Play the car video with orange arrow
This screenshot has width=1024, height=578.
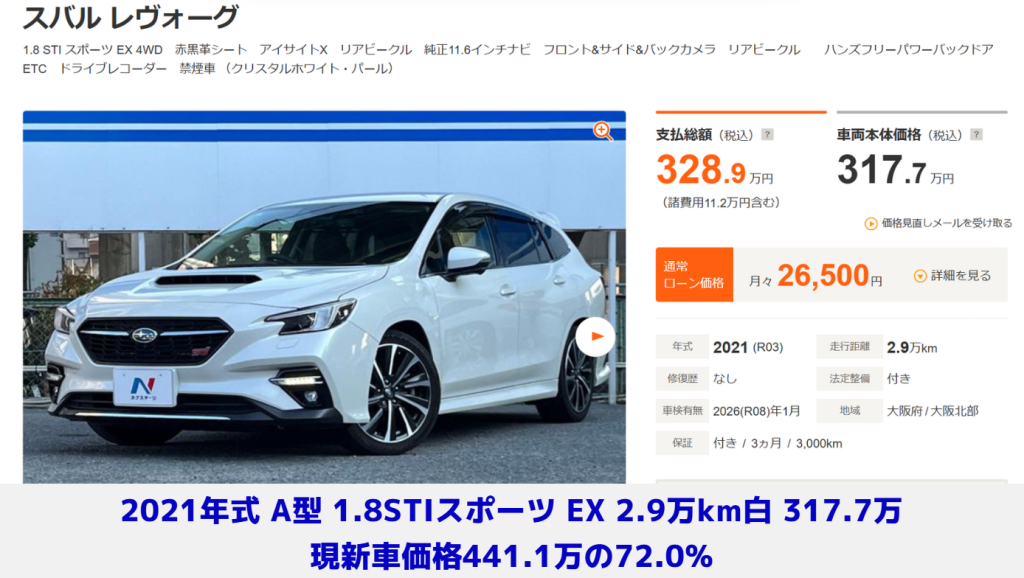(595, 336)
